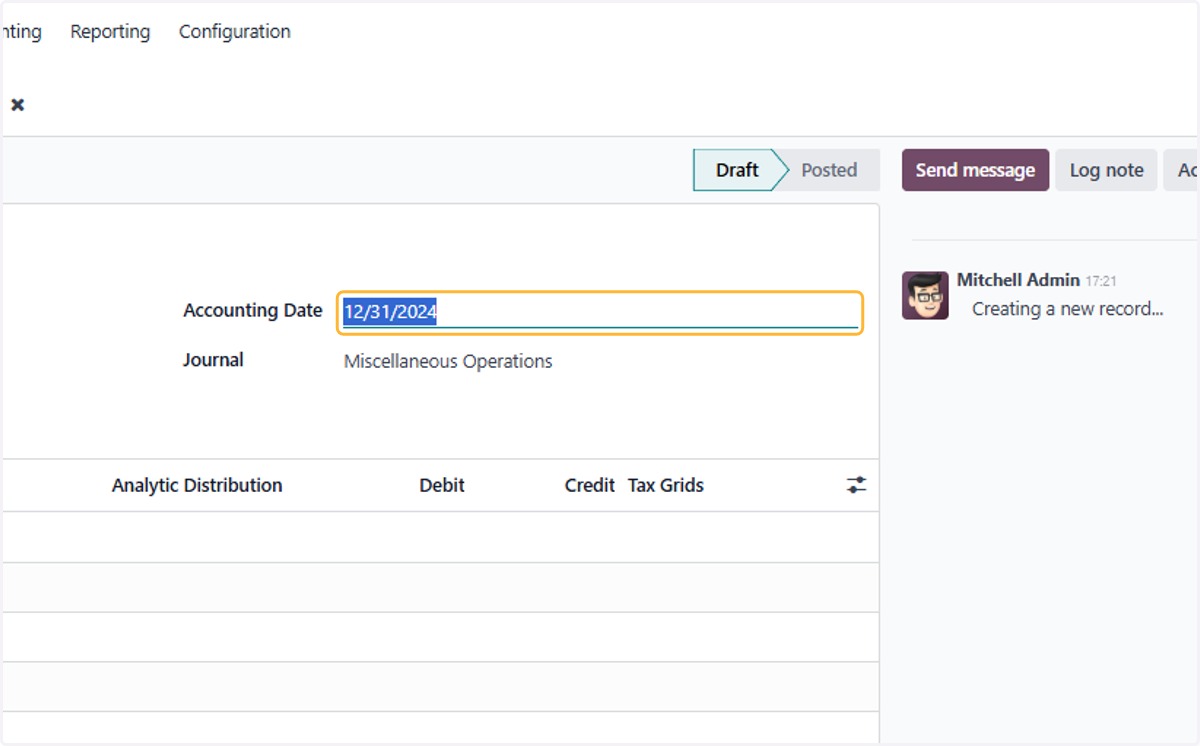Open column settings adjust icon

click(856, 485)
